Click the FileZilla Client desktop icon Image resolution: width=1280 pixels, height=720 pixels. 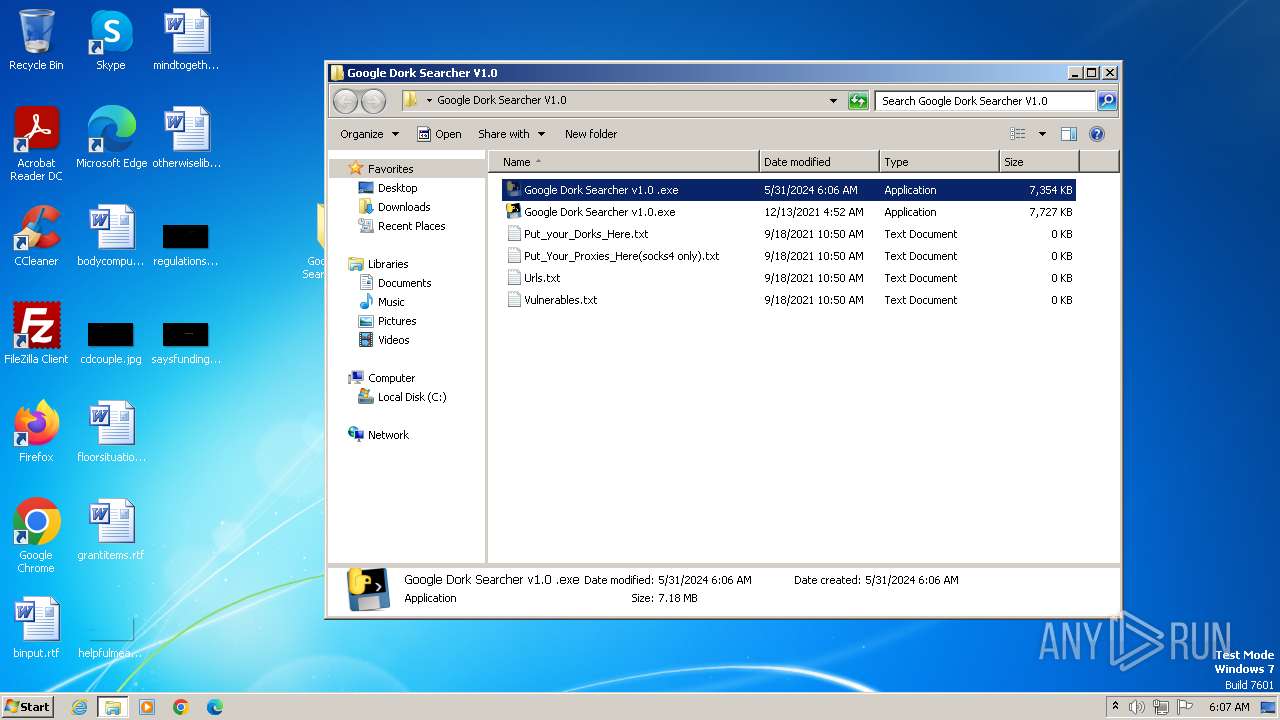[36, 334]
